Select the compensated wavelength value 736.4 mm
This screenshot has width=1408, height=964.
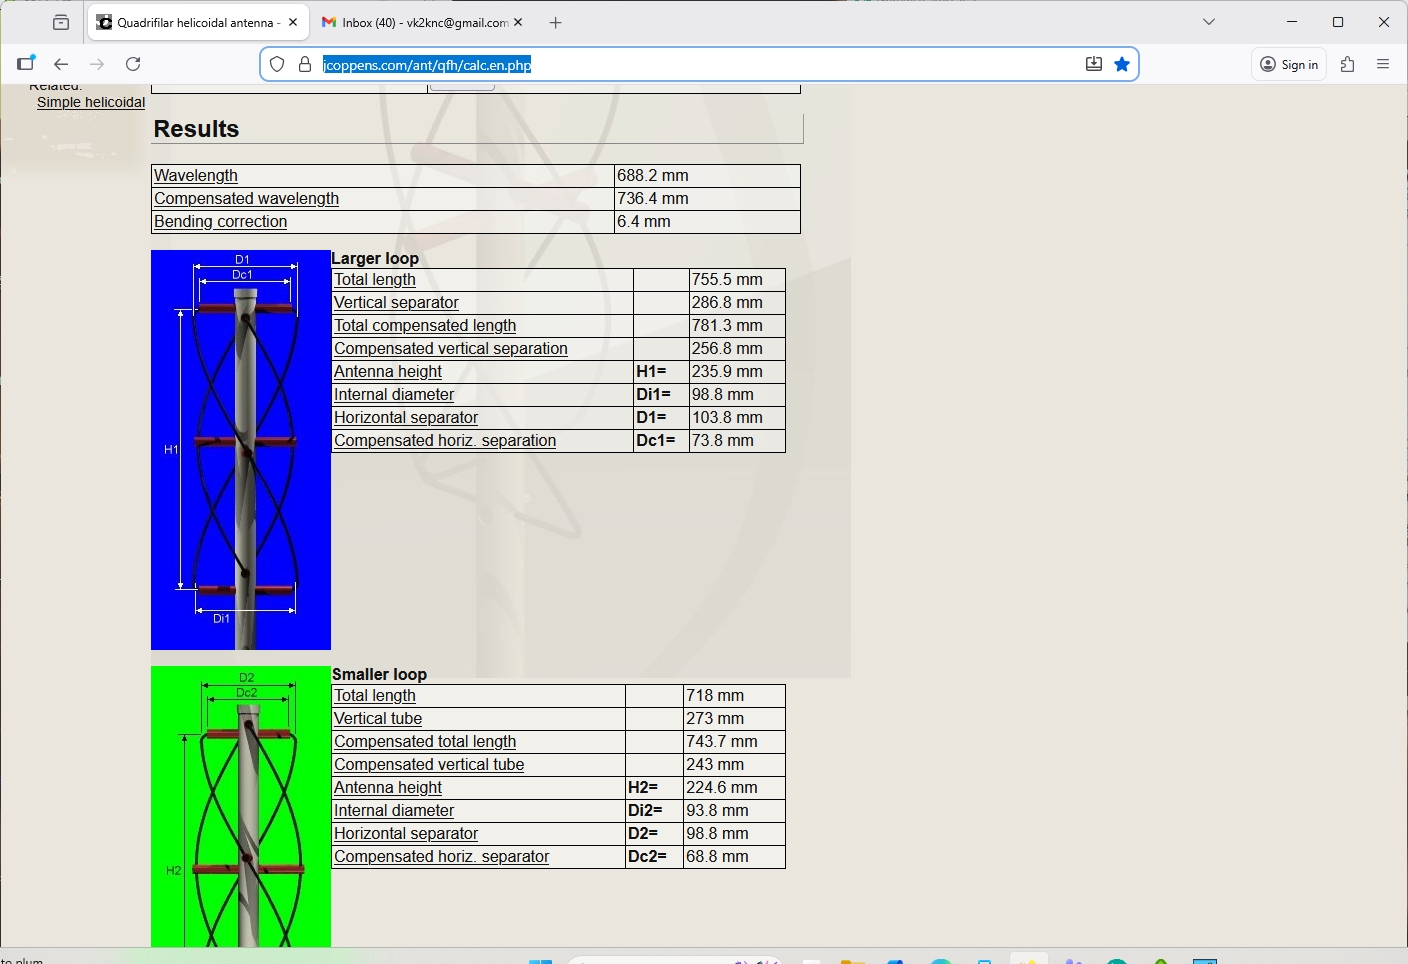tap(653, 198)
